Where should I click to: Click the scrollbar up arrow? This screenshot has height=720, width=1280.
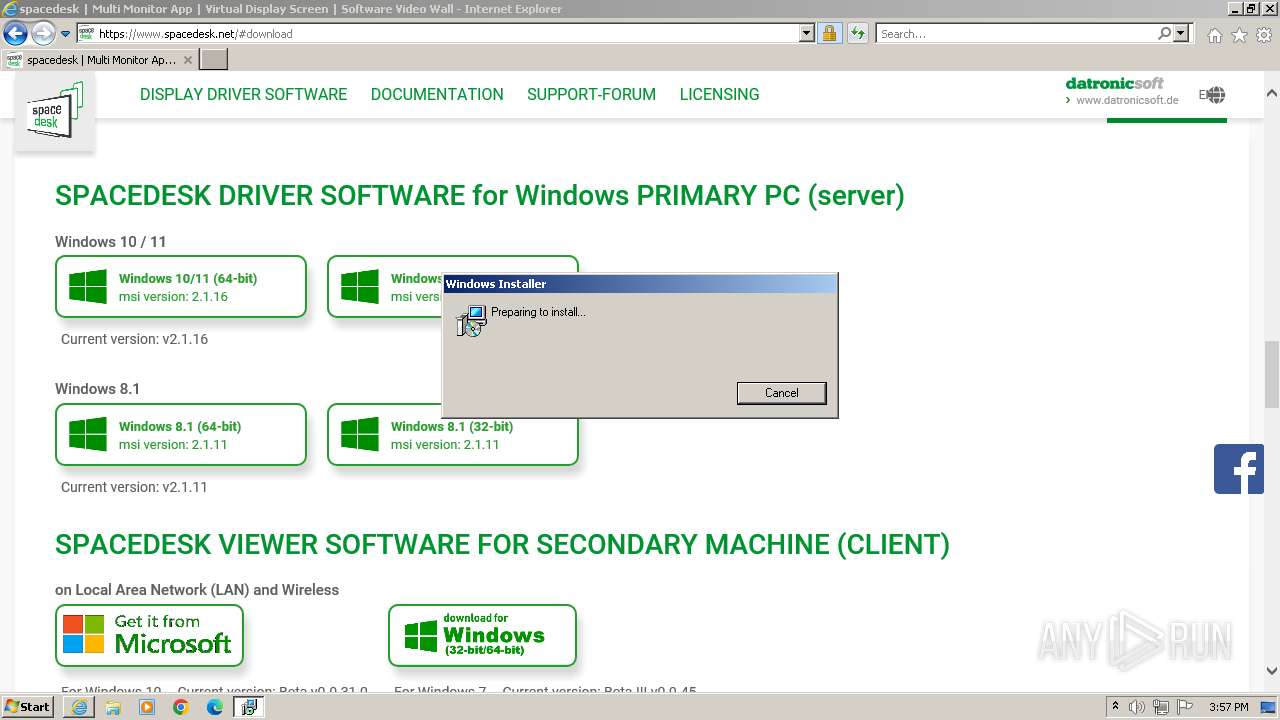click(x=1272, y=92)
